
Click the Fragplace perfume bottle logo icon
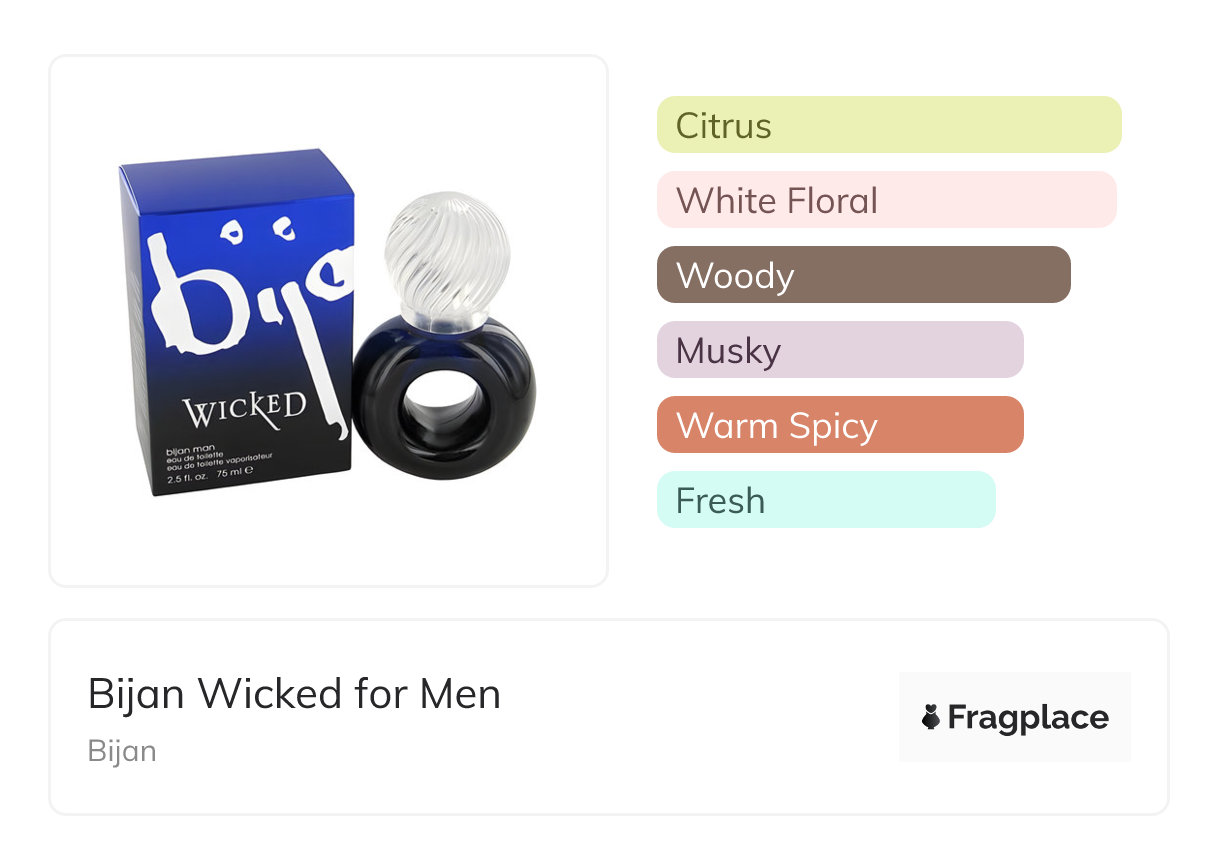931,717
